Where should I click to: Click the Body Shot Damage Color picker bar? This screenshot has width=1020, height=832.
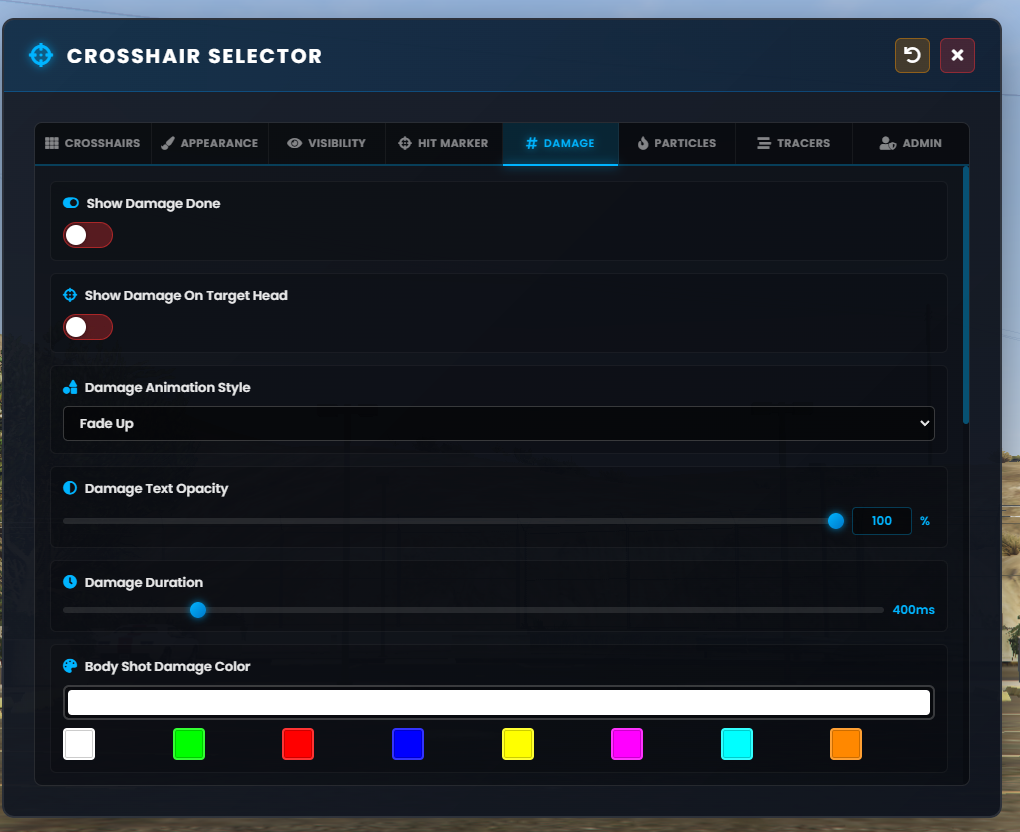(499, 703)
